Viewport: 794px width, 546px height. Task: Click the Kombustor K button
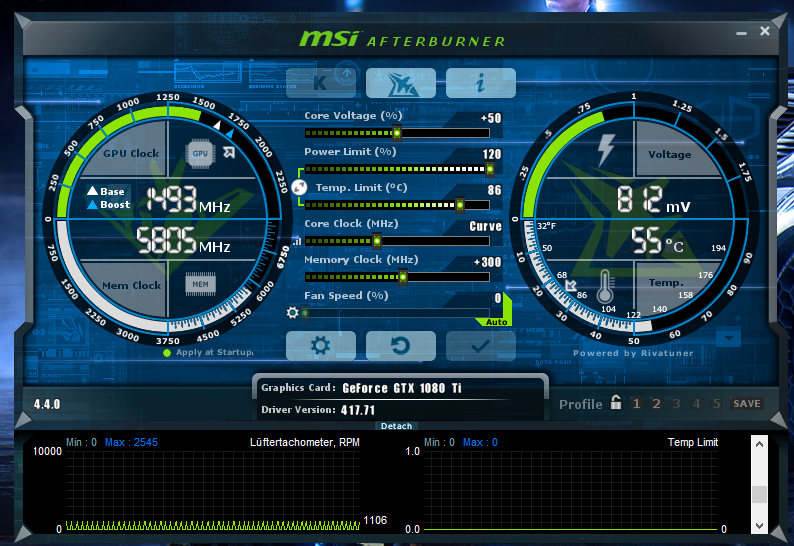[x=321, y=83]
